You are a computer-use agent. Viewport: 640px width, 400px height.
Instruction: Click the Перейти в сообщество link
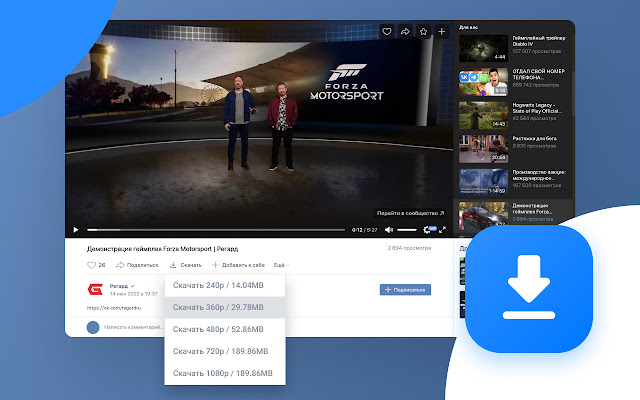410,213
